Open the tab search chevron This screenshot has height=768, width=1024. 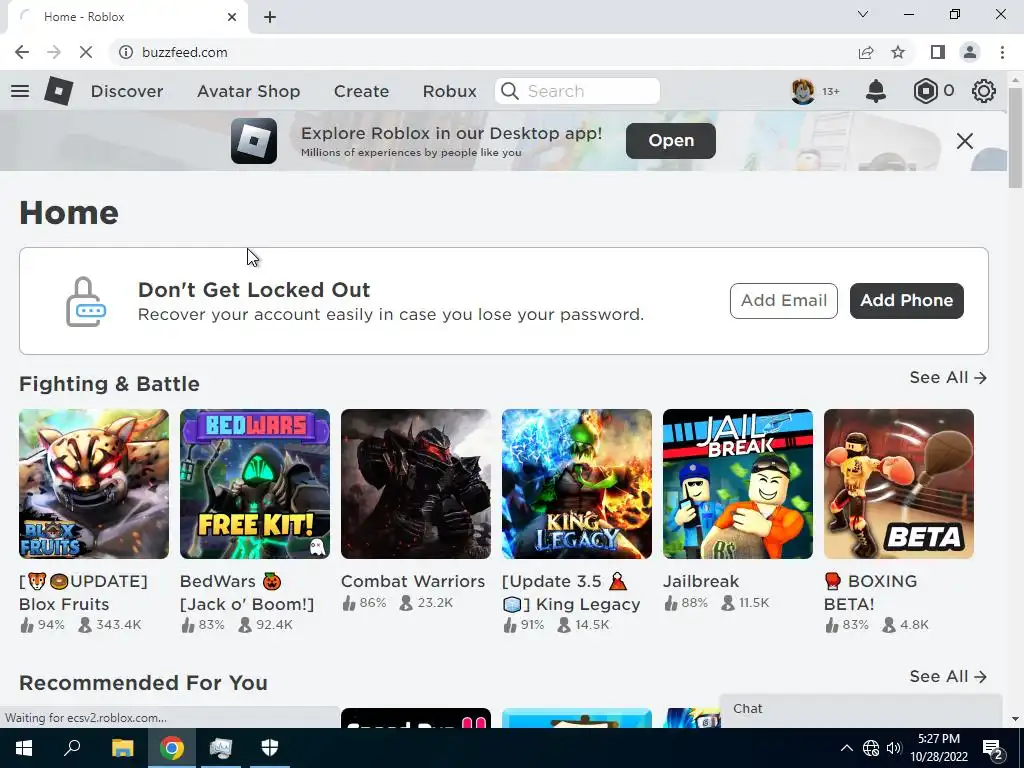pos(863,14)
